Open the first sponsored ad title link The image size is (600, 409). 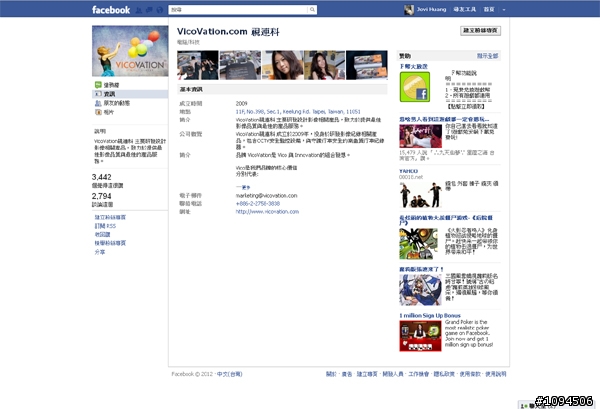[x=414, y=66]
